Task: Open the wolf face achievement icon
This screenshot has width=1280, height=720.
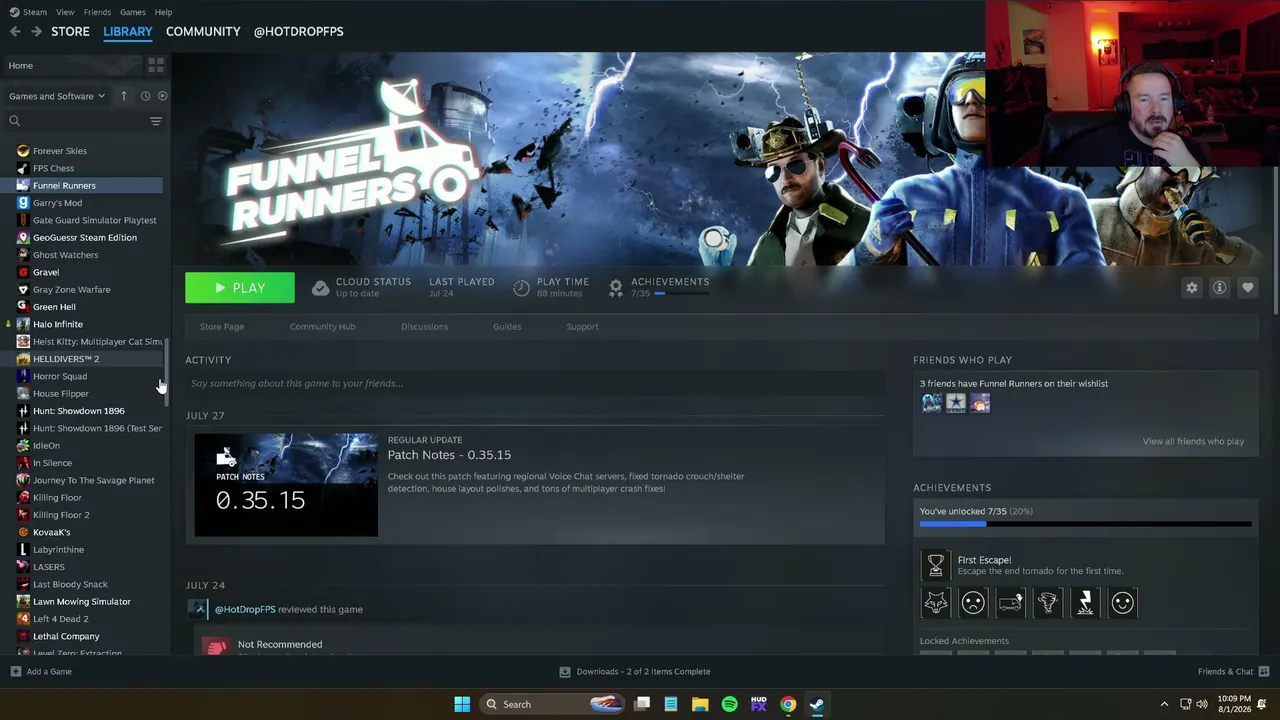Action: (x=936, y=602)
